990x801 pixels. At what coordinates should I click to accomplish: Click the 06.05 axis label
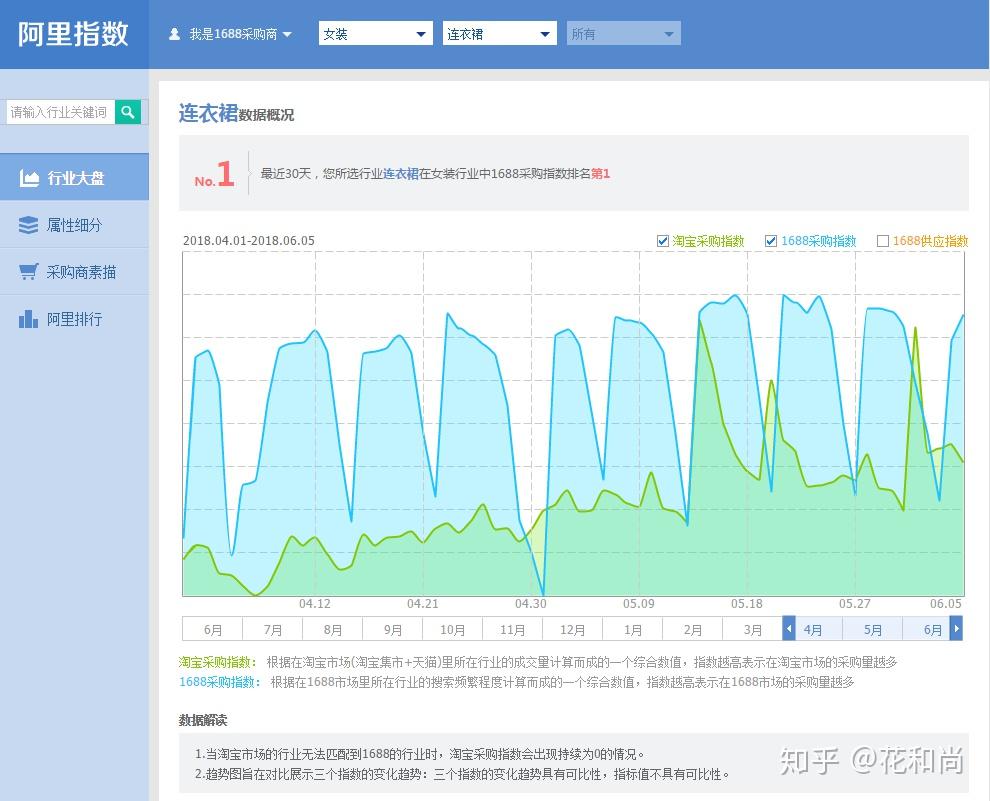(946, 603)
